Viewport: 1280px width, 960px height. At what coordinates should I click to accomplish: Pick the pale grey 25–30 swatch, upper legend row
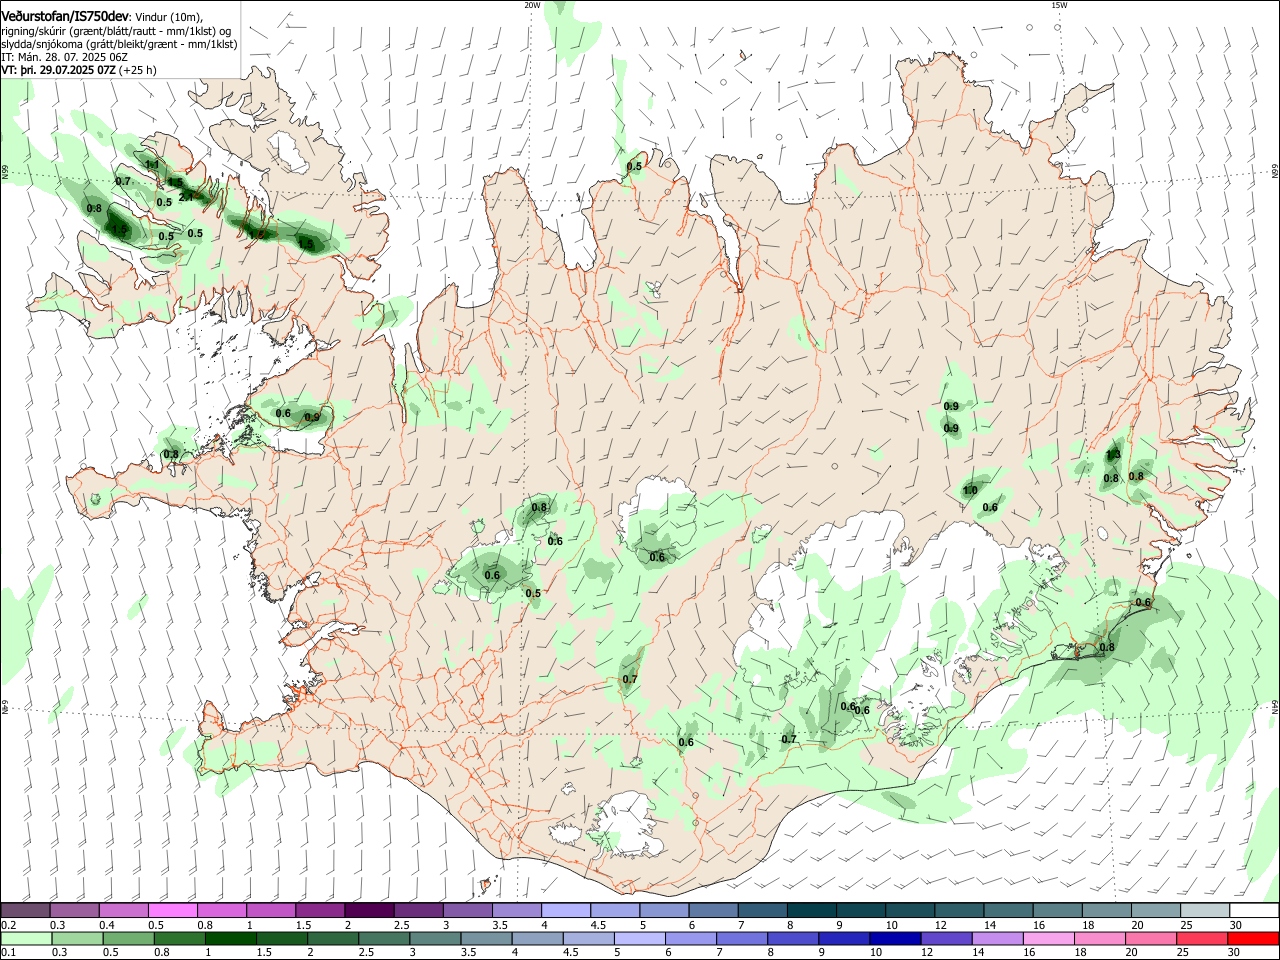(x=1205, y=911)
